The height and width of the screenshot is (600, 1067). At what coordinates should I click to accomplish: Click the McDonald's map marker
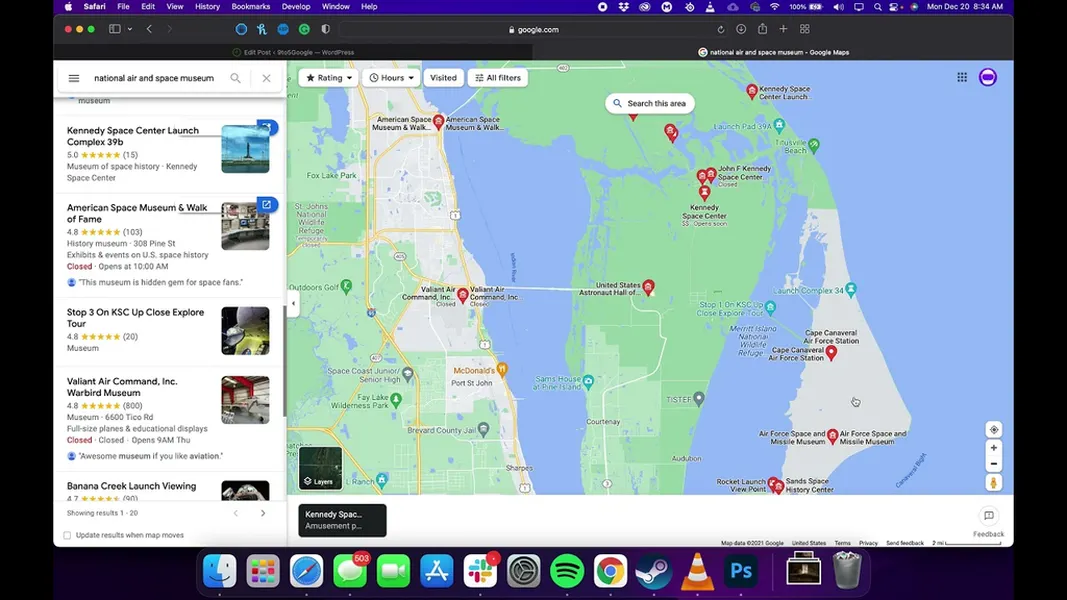pyautogui.click(x=502, y=370)
